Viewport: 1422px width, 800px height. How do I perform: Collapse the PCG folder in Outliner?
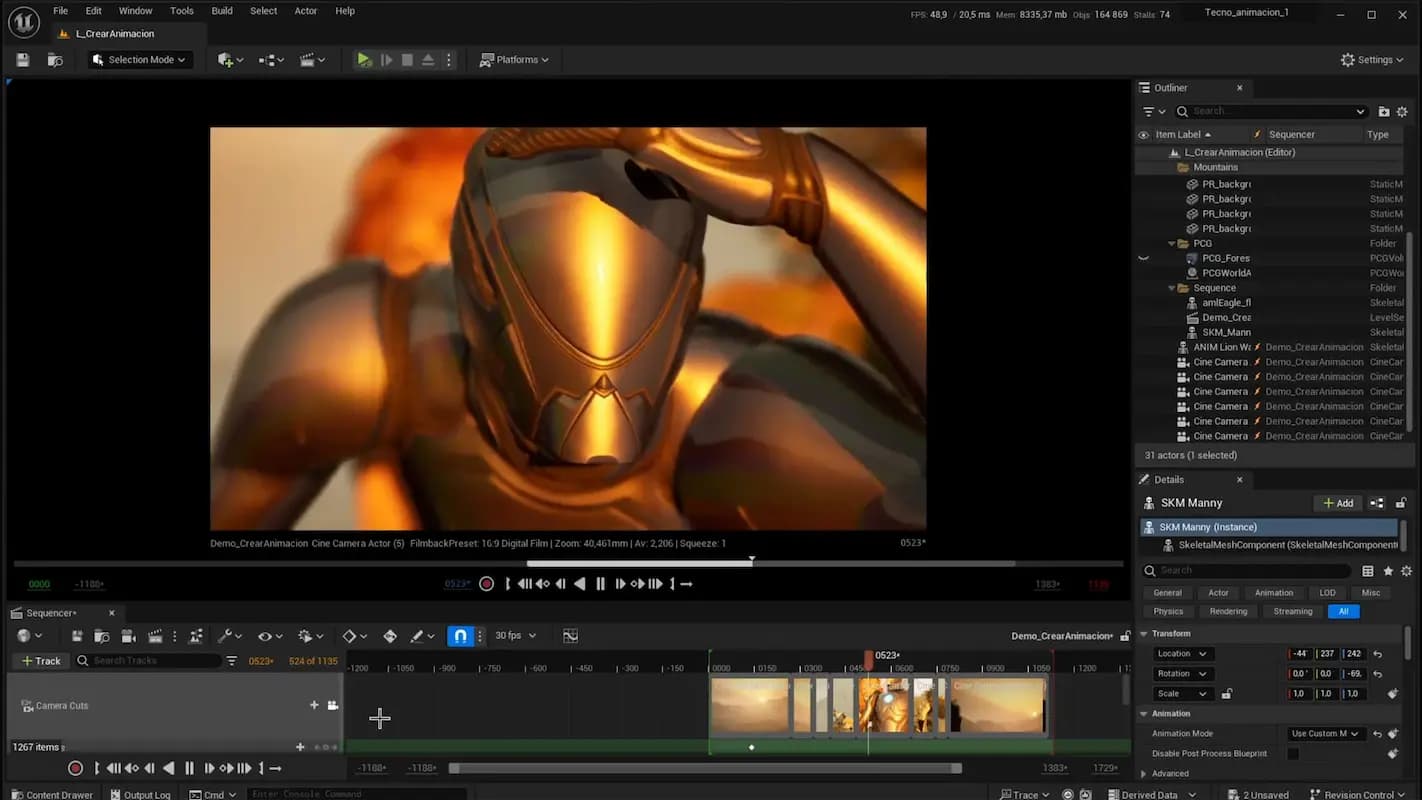(x=1172, y=243)
